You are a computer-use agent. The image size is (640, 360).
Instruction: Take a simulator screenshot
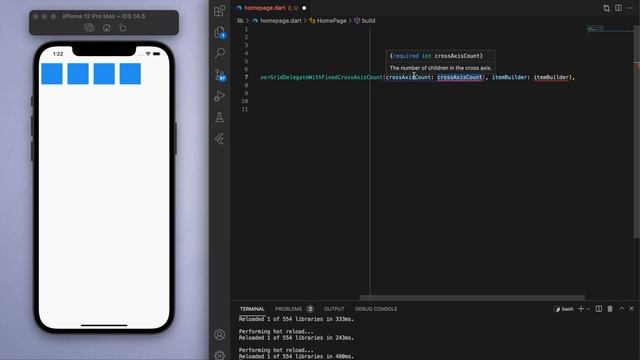click(89, 28)
